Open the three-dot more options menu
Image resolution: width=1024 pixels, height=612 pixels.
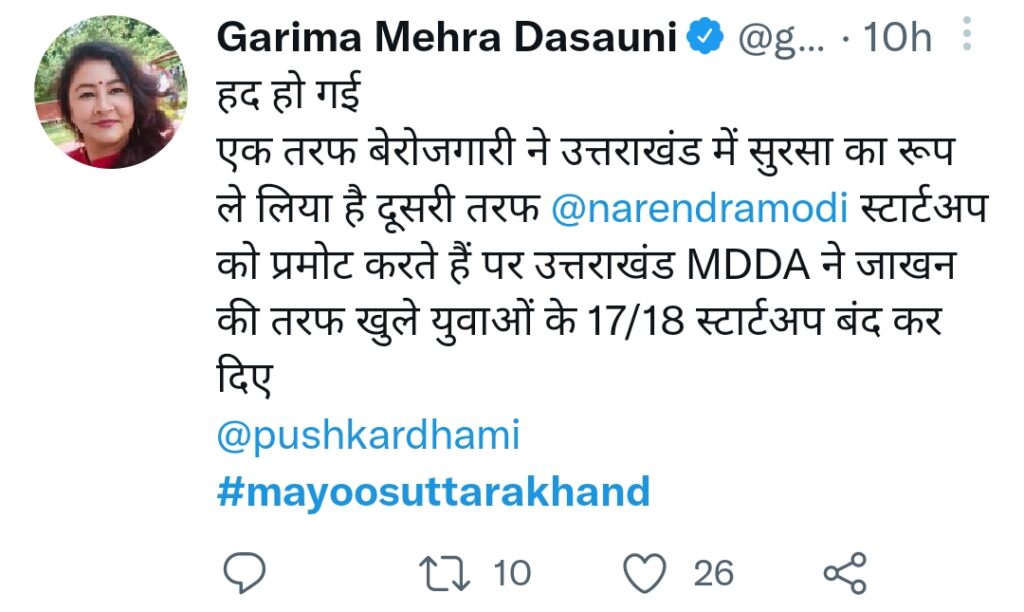click(966, 37)
